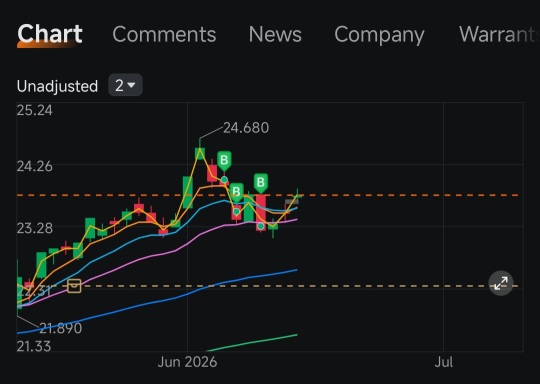Select the teal trade dot under top B marker
540x384 pixels.
[x=224, y=179]
